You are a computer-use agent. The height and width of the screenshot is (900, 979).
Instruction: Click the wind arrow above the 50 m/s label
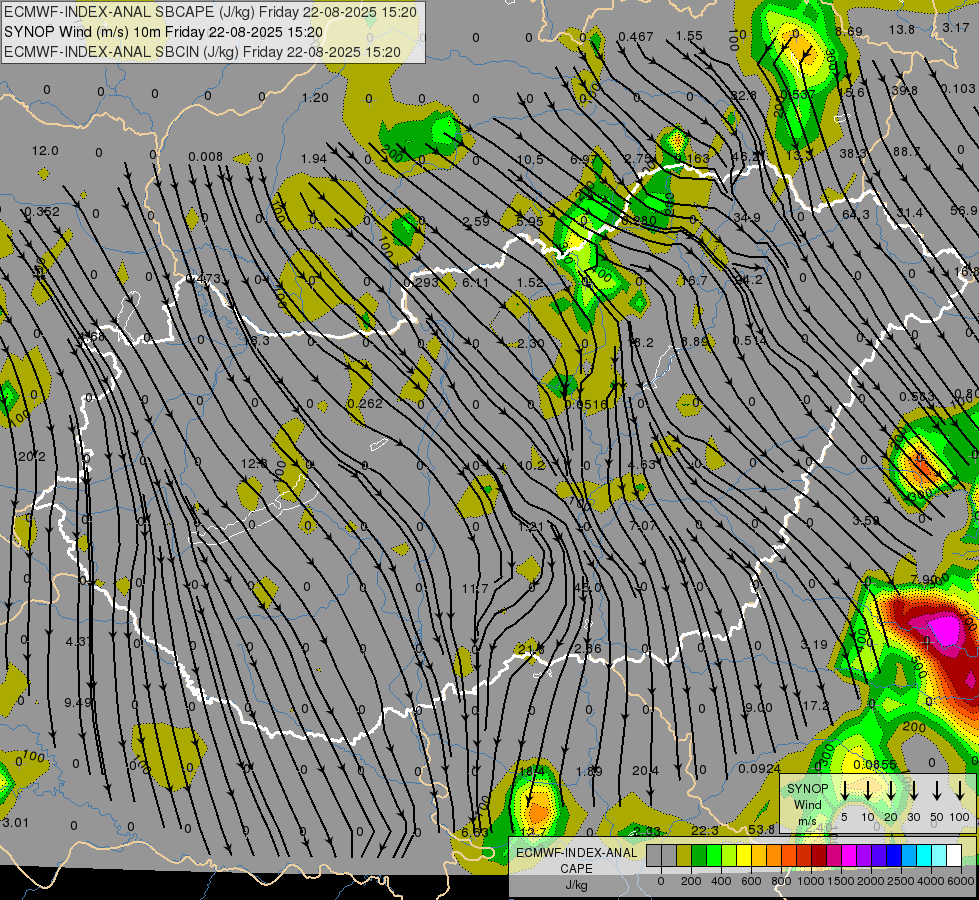pyautogui.click(x=937, y=791)
